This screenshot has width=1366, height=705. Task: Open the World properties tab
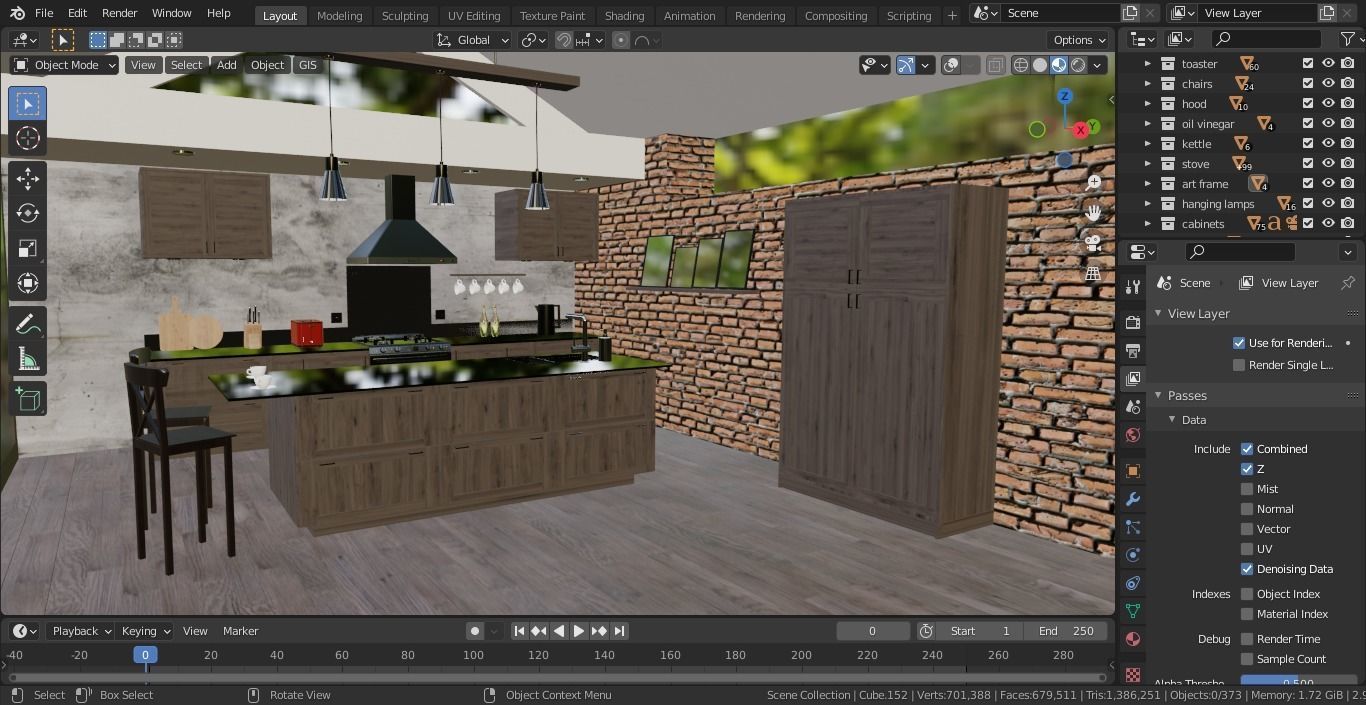[x=1133, y=435]
